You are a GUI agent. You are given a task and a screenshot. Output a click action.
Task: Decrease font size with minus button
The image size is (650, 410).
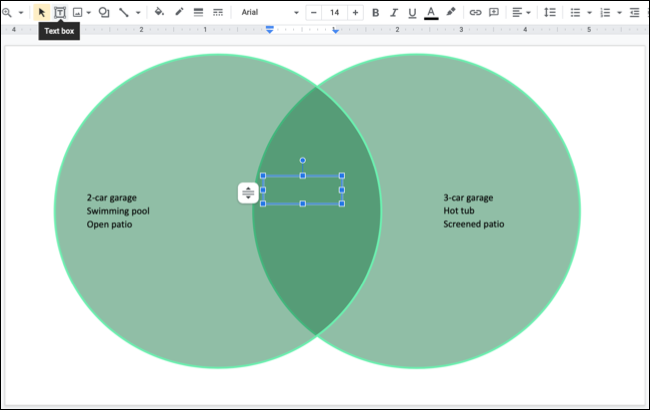pos(314,12)
